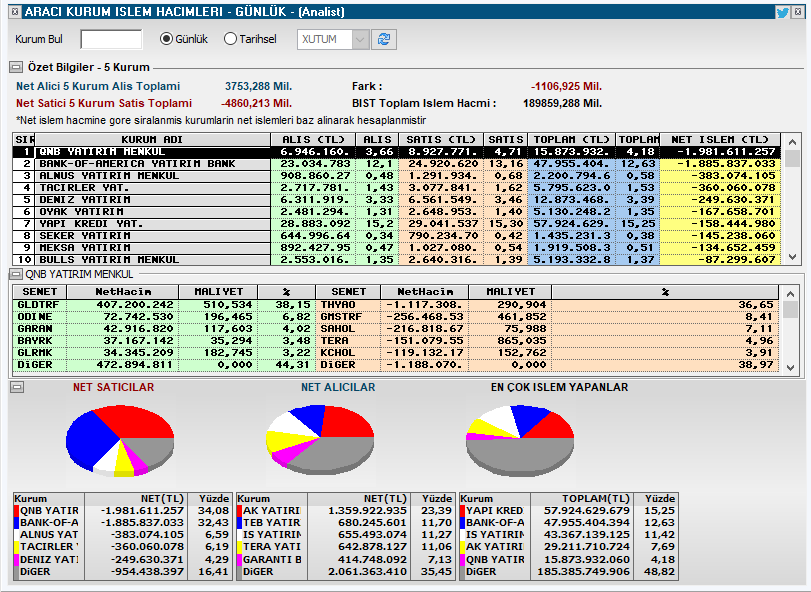The image size is (811, 592).
Task: Click the NET SATICILAR pie chart
Action: pos(120,441)
